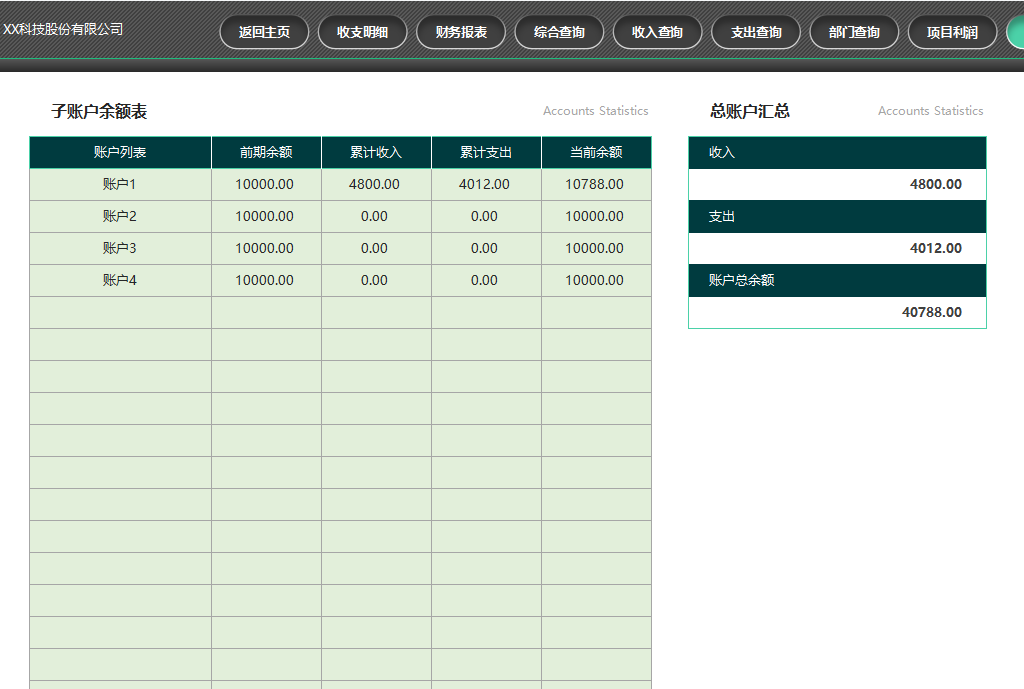The width and height of the screenshot is (1024, 689).
Task: Select the 4800.00 cell in 账户1 row
Action: pyautogui.click(x=375, y=185)
